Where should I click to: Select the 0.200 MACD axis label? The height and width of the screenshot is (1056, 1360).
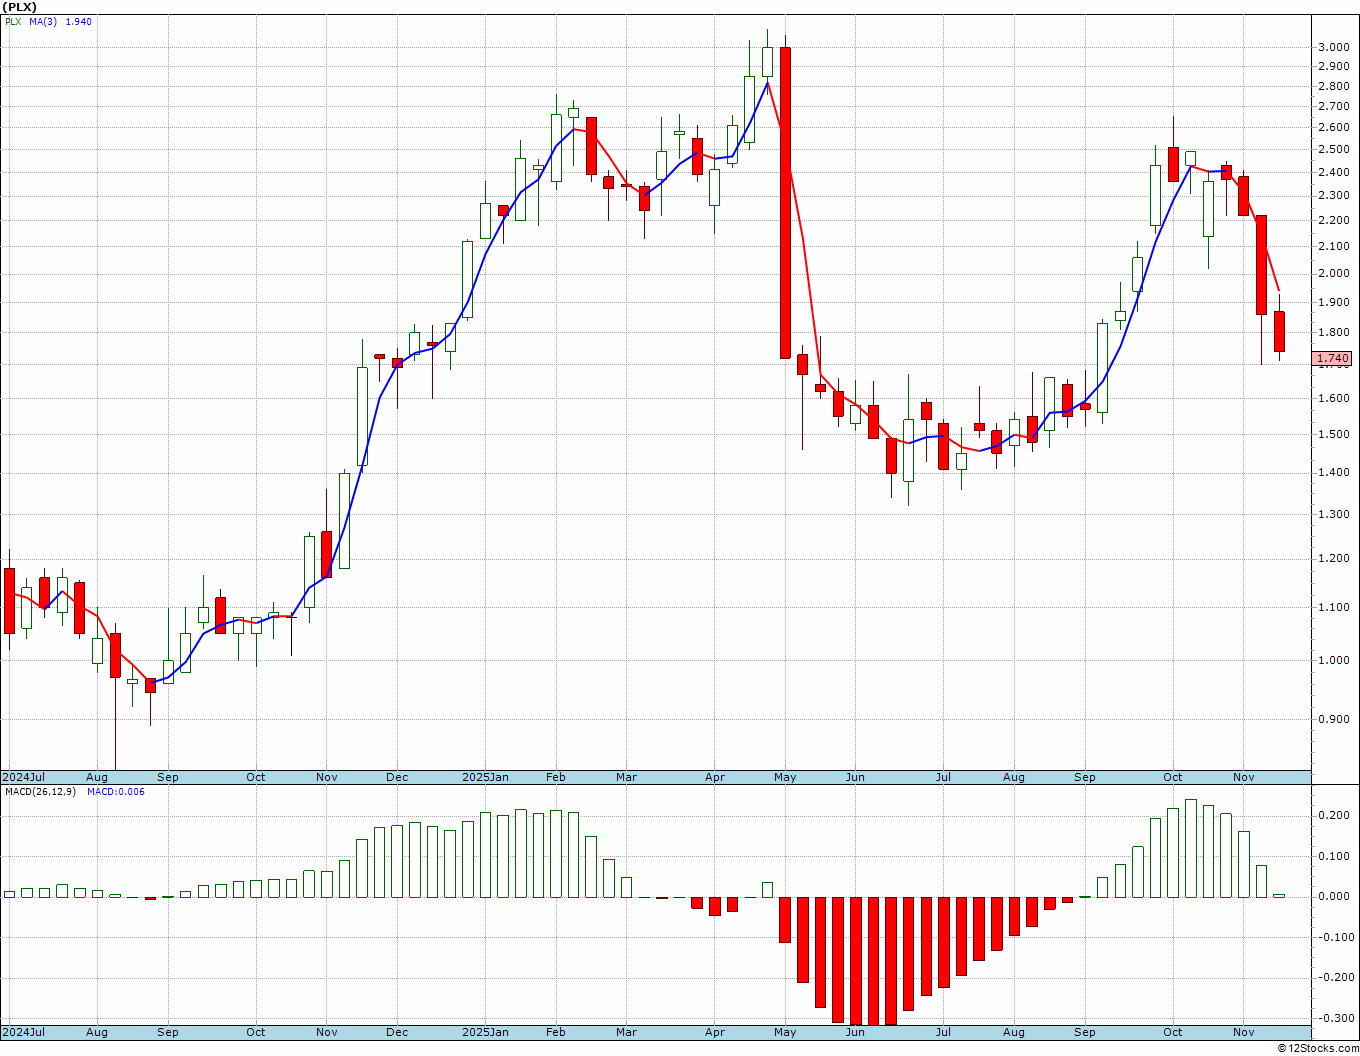tap(1335, 816)
